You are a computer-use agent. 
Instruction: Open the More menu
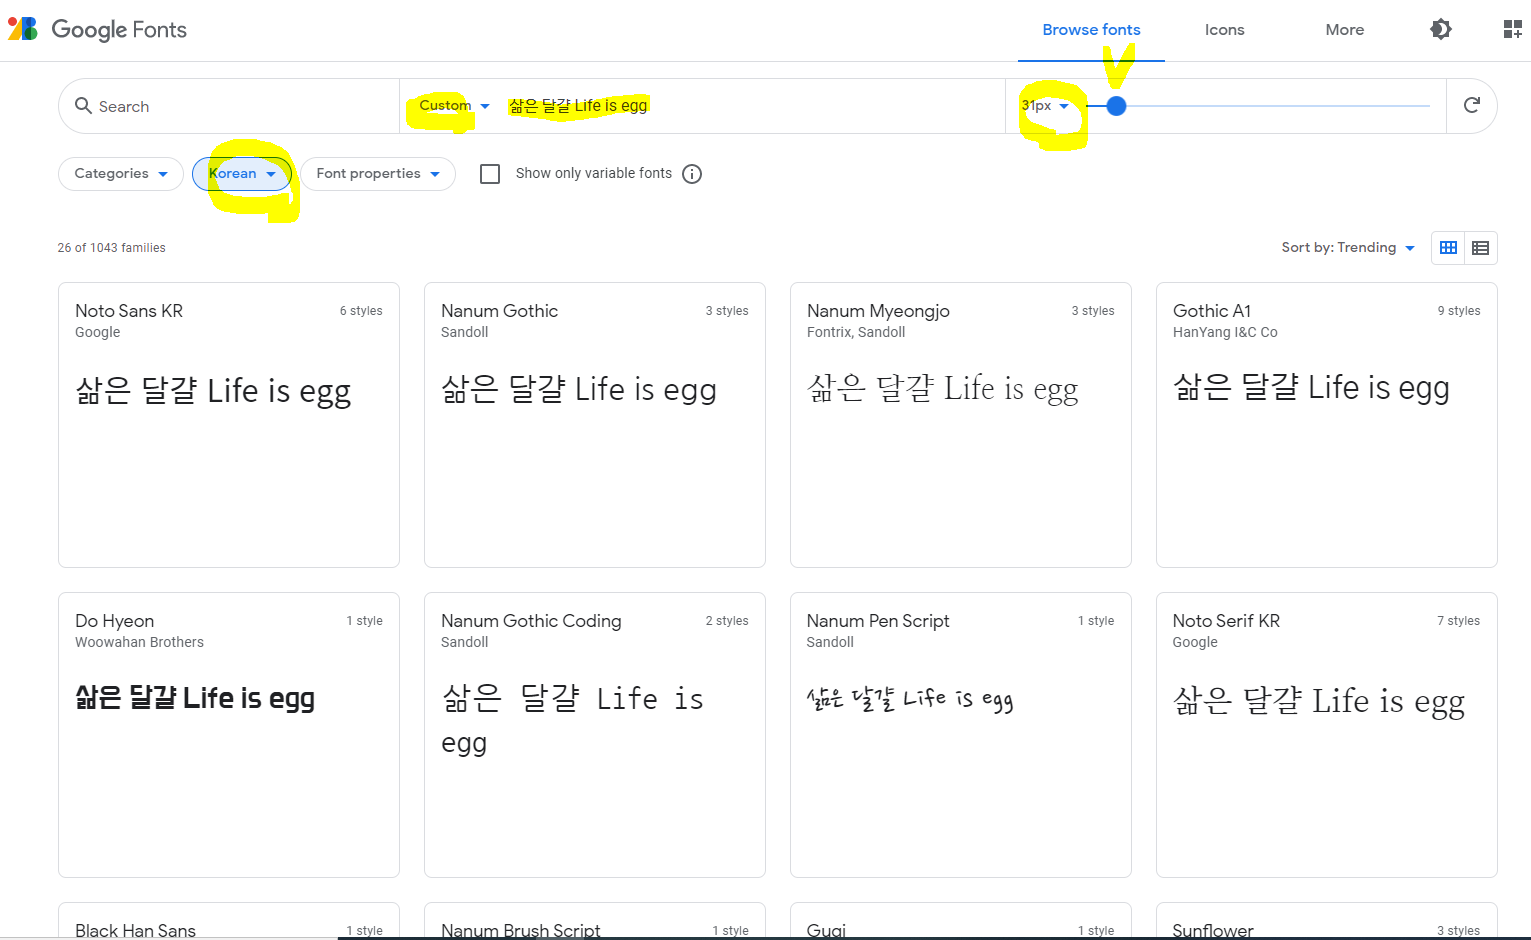[x=1344, y=30]
